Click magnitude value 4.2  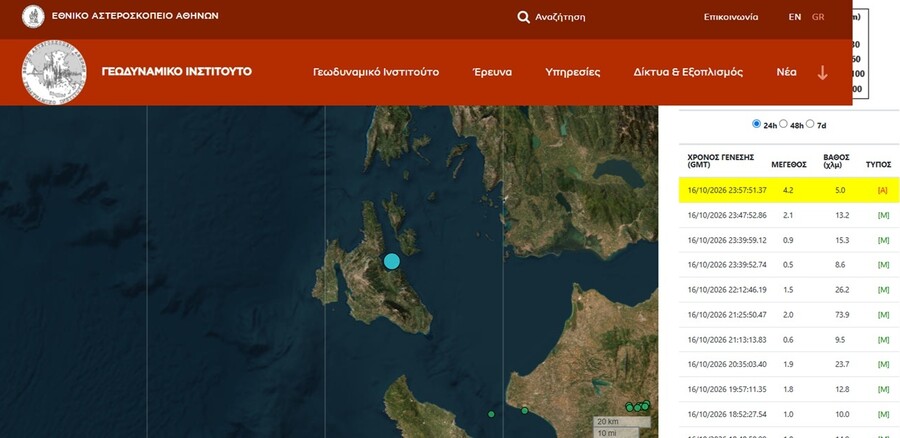coord(788,190)
